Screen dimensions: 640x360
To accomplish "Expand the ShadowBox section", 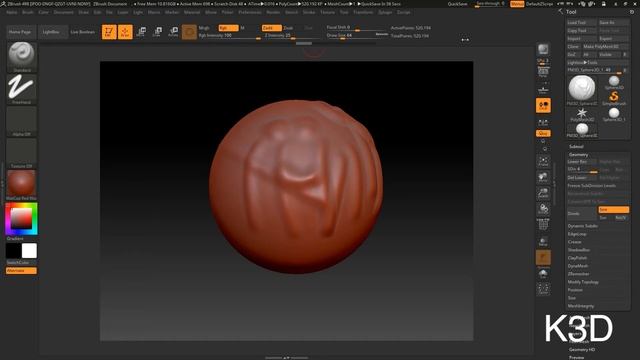I will 579,250.
